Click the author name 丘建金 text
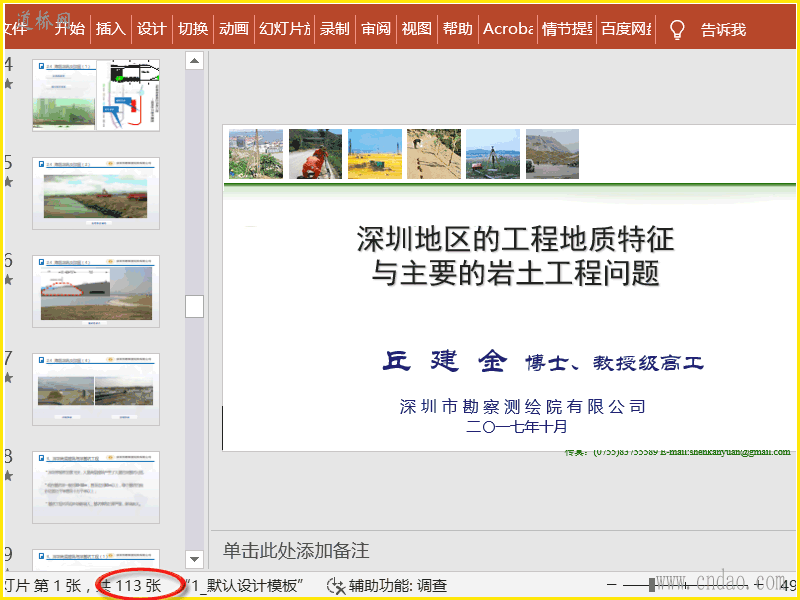The image size is (800, 600). coord(445,361)
